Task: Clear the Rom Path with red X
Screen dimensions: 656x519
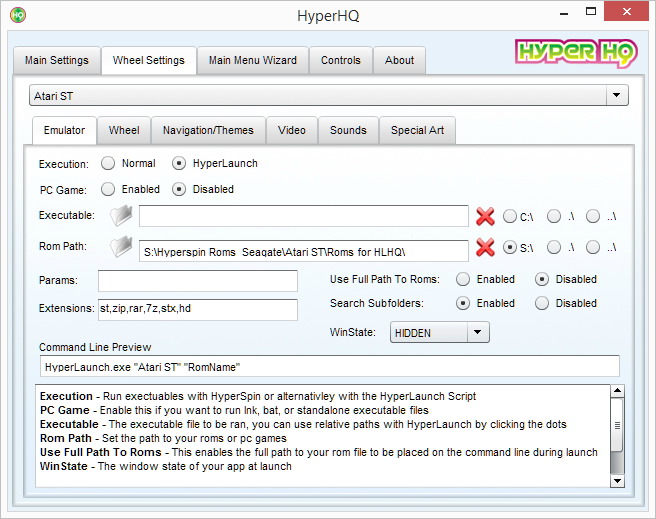Action: 485,249
